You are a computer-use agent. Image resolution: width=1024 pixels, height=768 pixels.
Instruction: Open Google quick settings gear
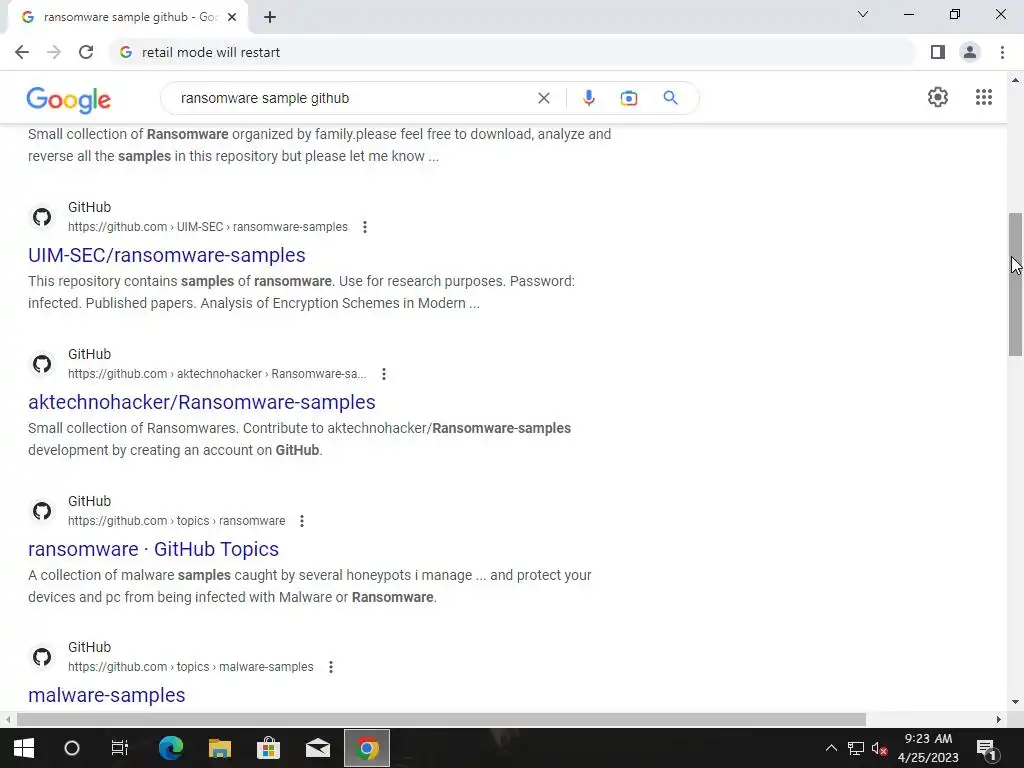[938, 97]
